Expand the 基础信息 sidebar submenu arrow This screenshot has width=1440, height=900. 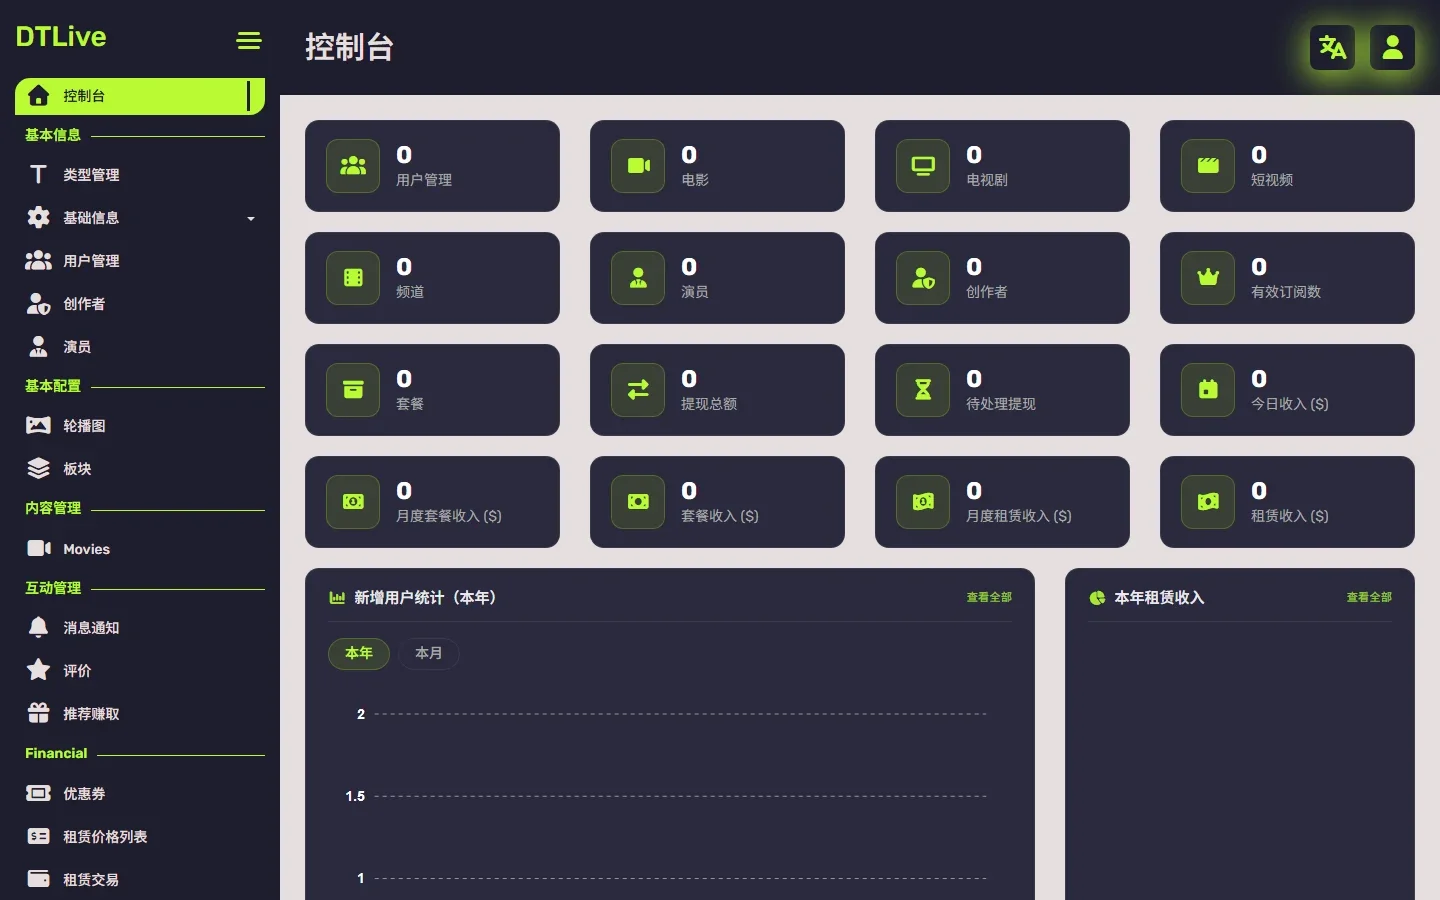click(251, 218)
